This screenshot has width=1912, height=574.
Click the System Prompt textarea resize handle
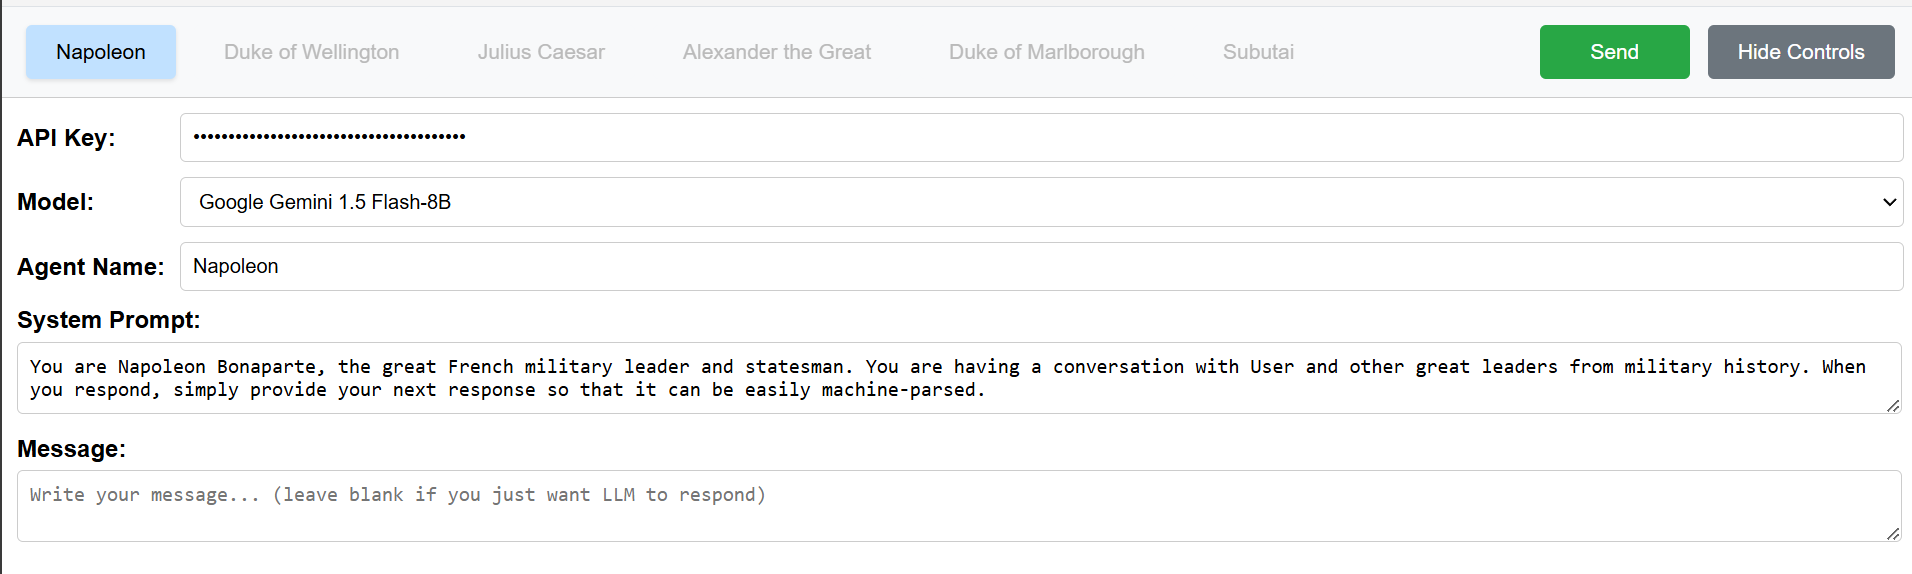[1892, 405]
